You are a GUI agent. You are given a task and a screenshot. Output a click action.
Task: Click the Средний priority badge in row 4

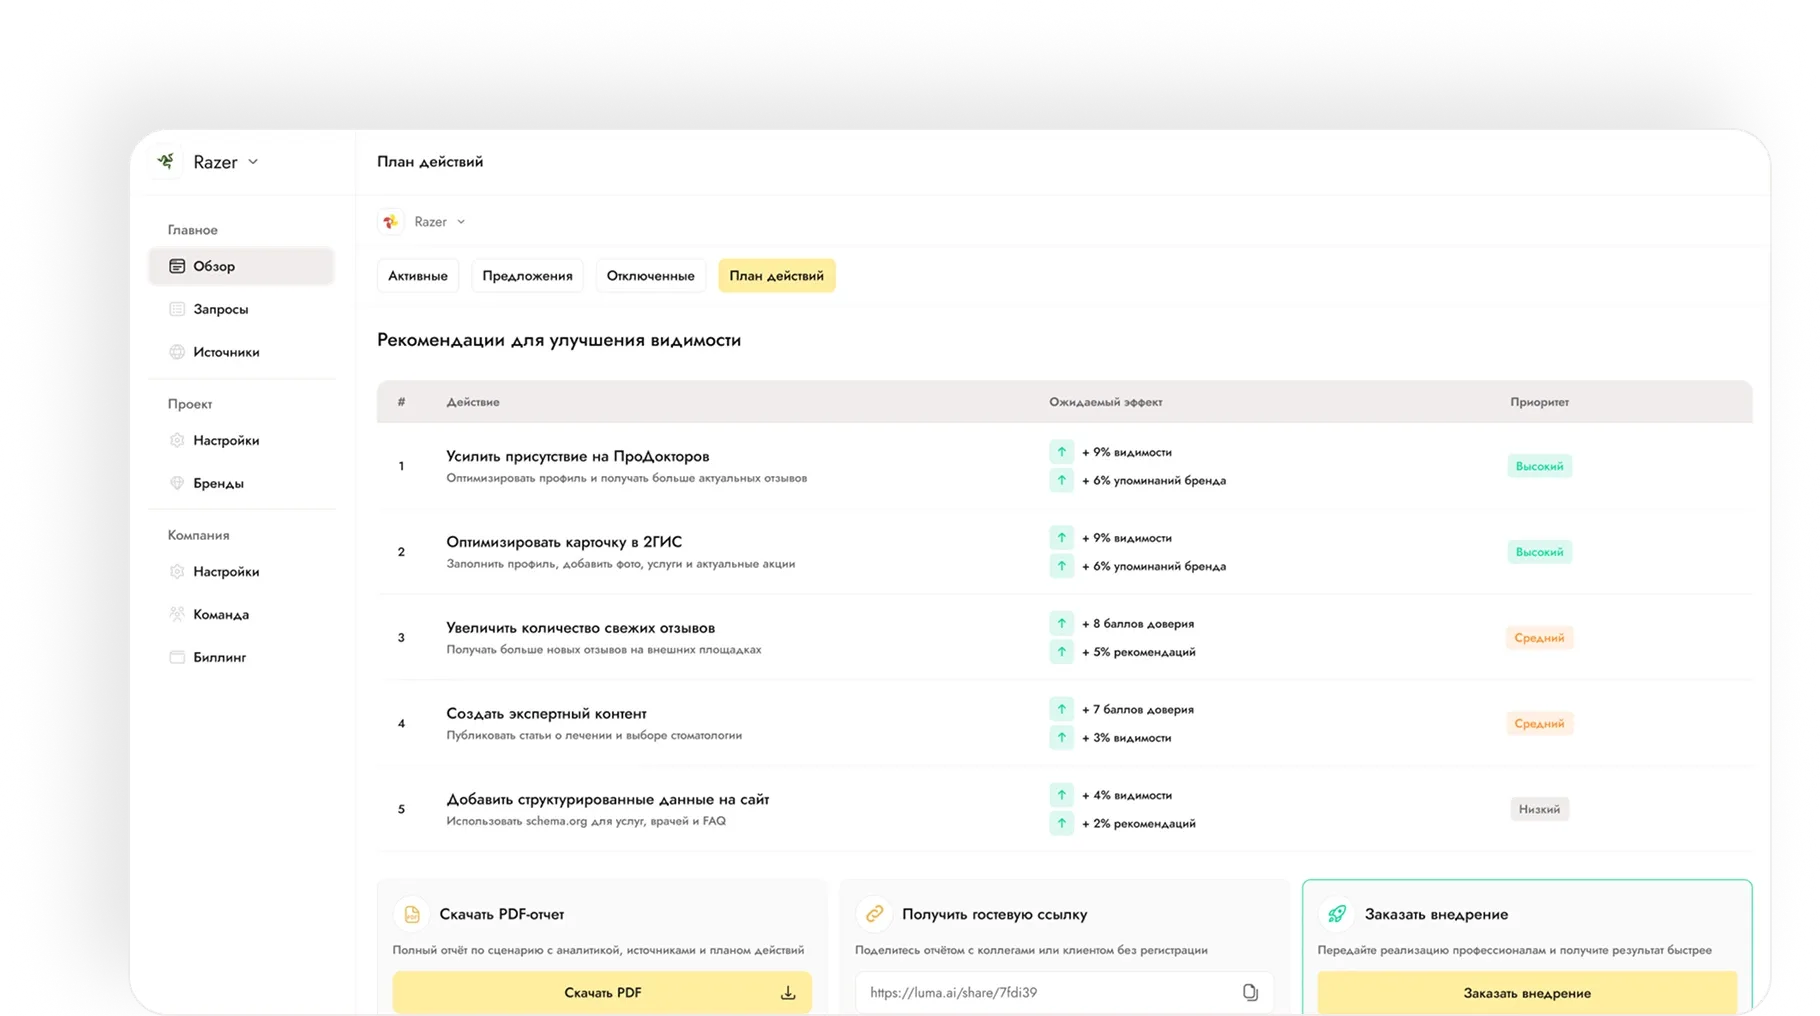(x=1539, y=724)
